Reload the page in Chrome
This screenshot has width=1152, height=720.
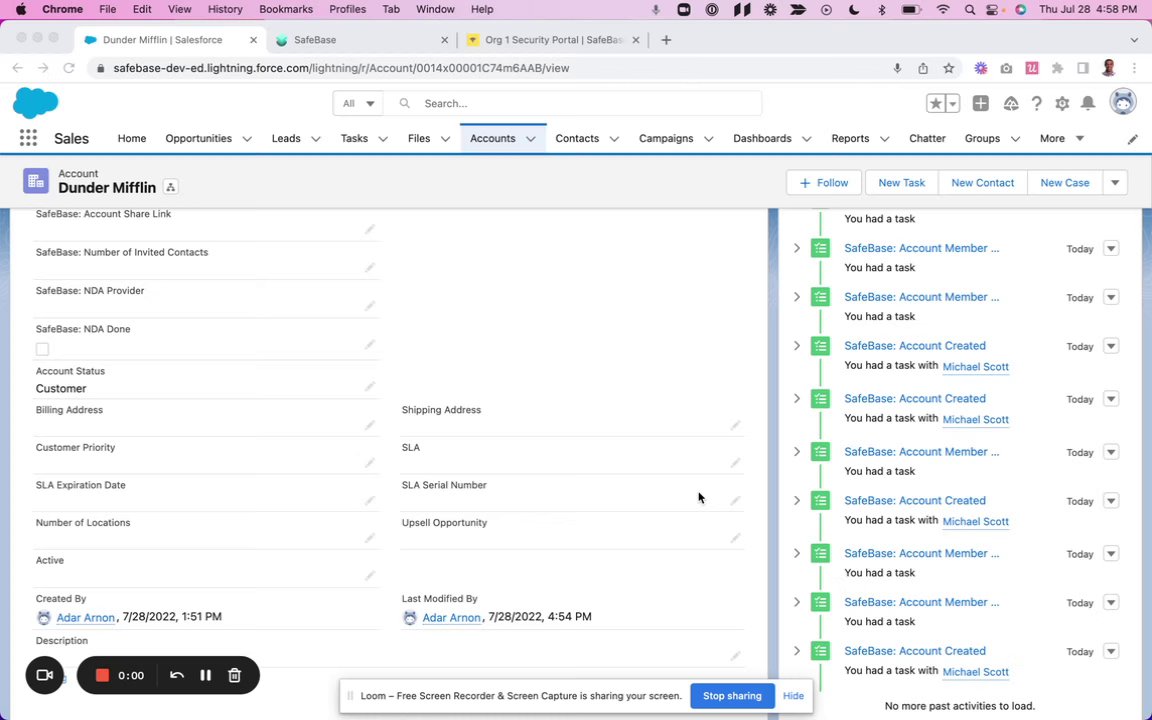69,68
